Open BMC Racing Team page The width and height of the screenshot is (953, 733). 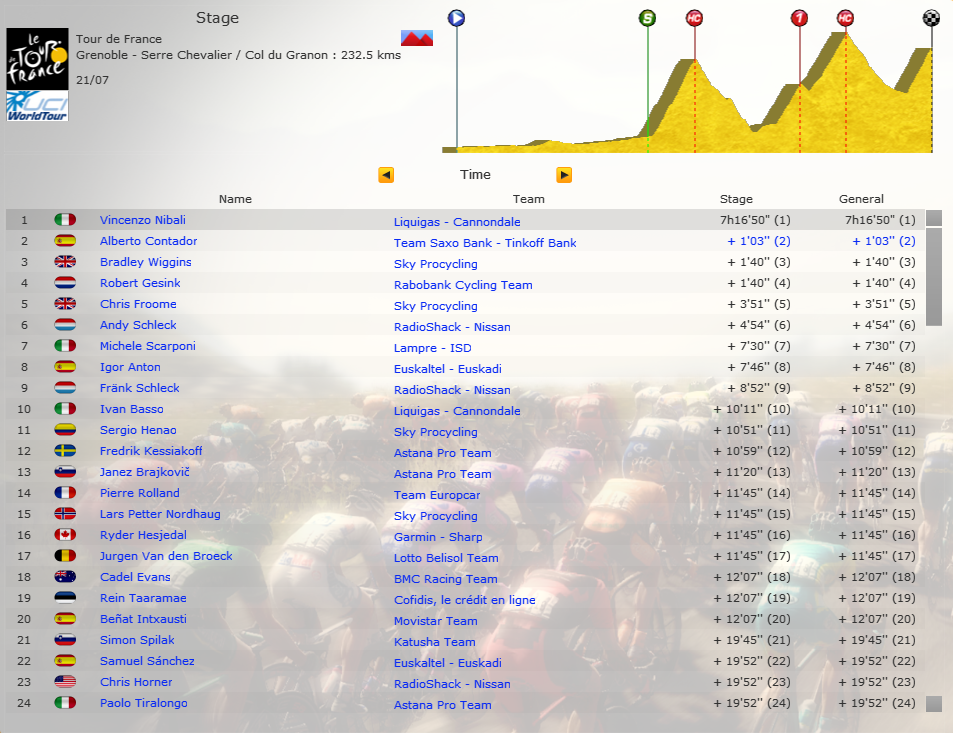(x=445, y=579)
